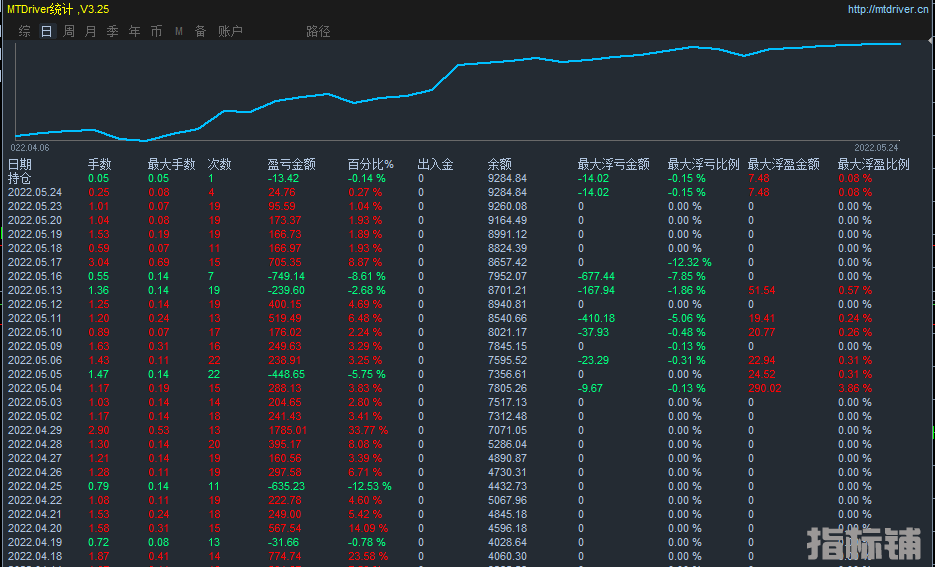Click the 3.04 lots cell
The height and width of the screenshot is (568, 935).
point(99,262)
